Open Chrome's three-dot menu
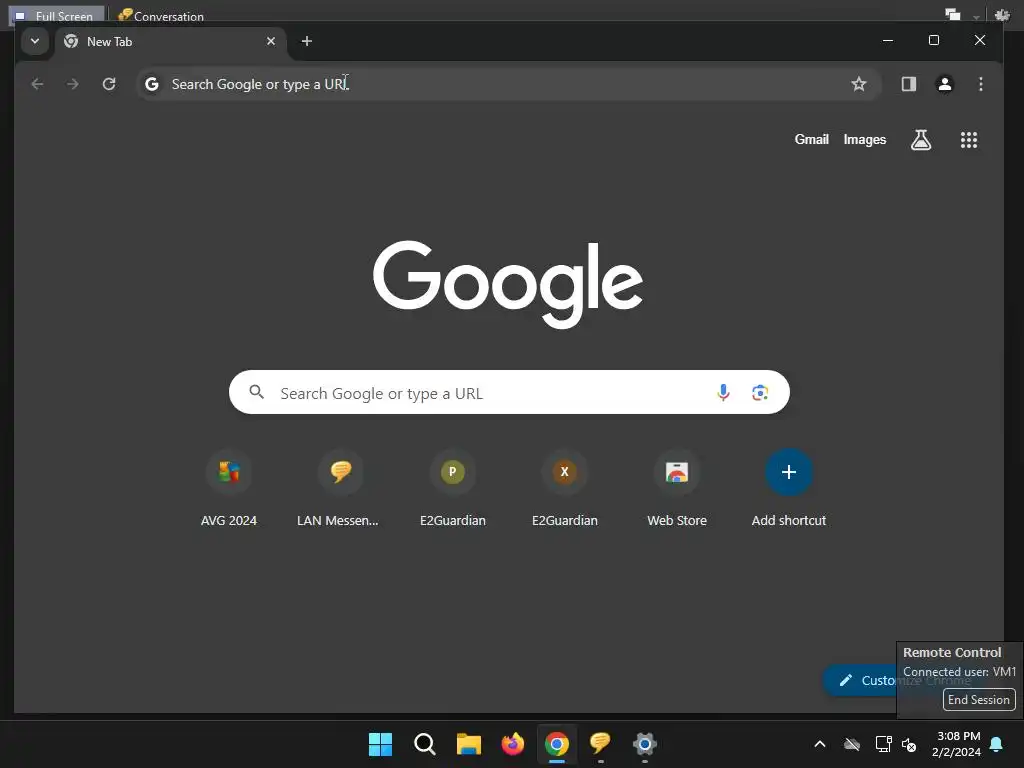Viewport: 1024px width, 768px height. tap(980, 84)
